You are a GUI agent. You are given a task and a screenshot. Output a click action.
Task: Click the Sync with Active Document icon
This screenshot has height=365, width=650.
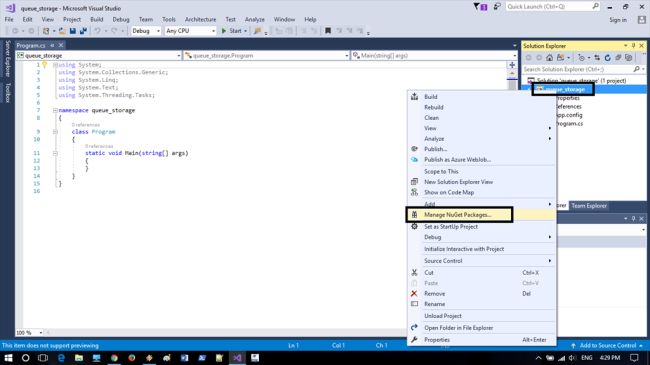click(x=597, y=58)
